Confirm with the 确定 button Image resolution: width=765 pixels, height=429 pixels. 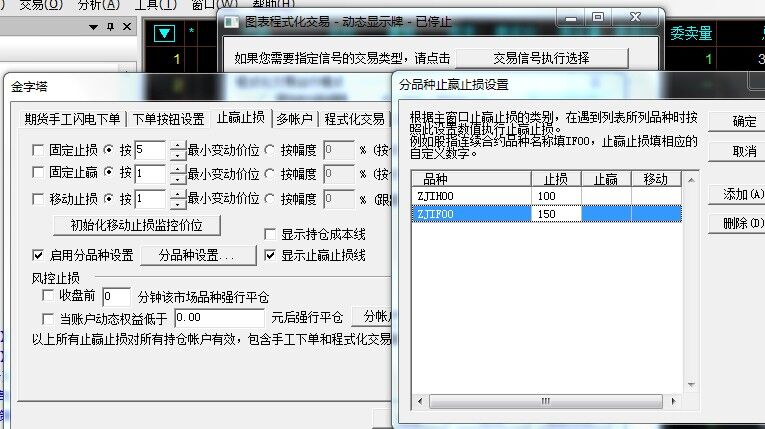(x=739, y=121)
